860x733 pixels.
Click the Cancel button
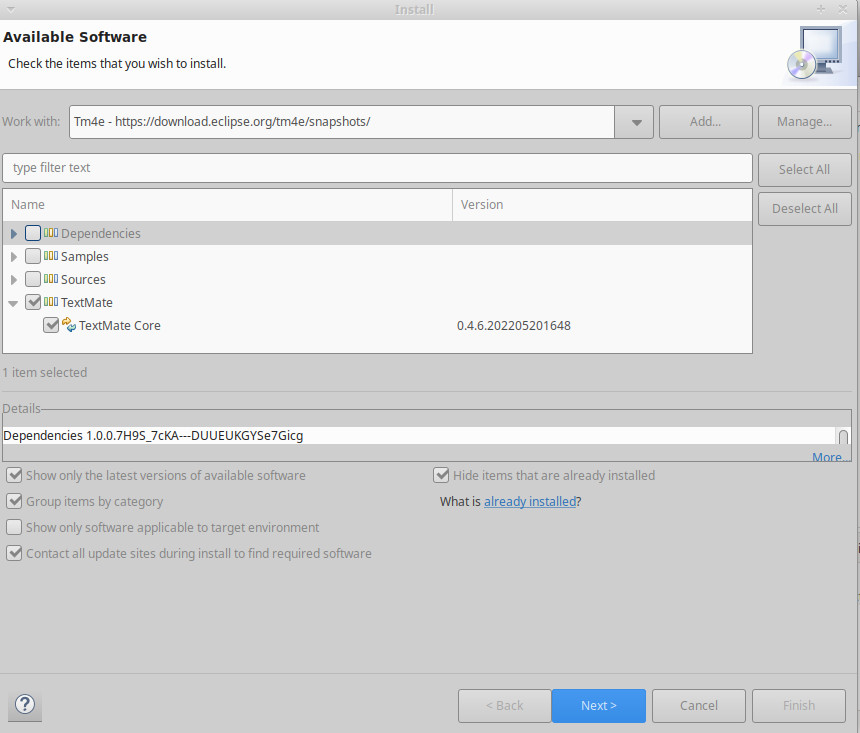click(698, 706)
